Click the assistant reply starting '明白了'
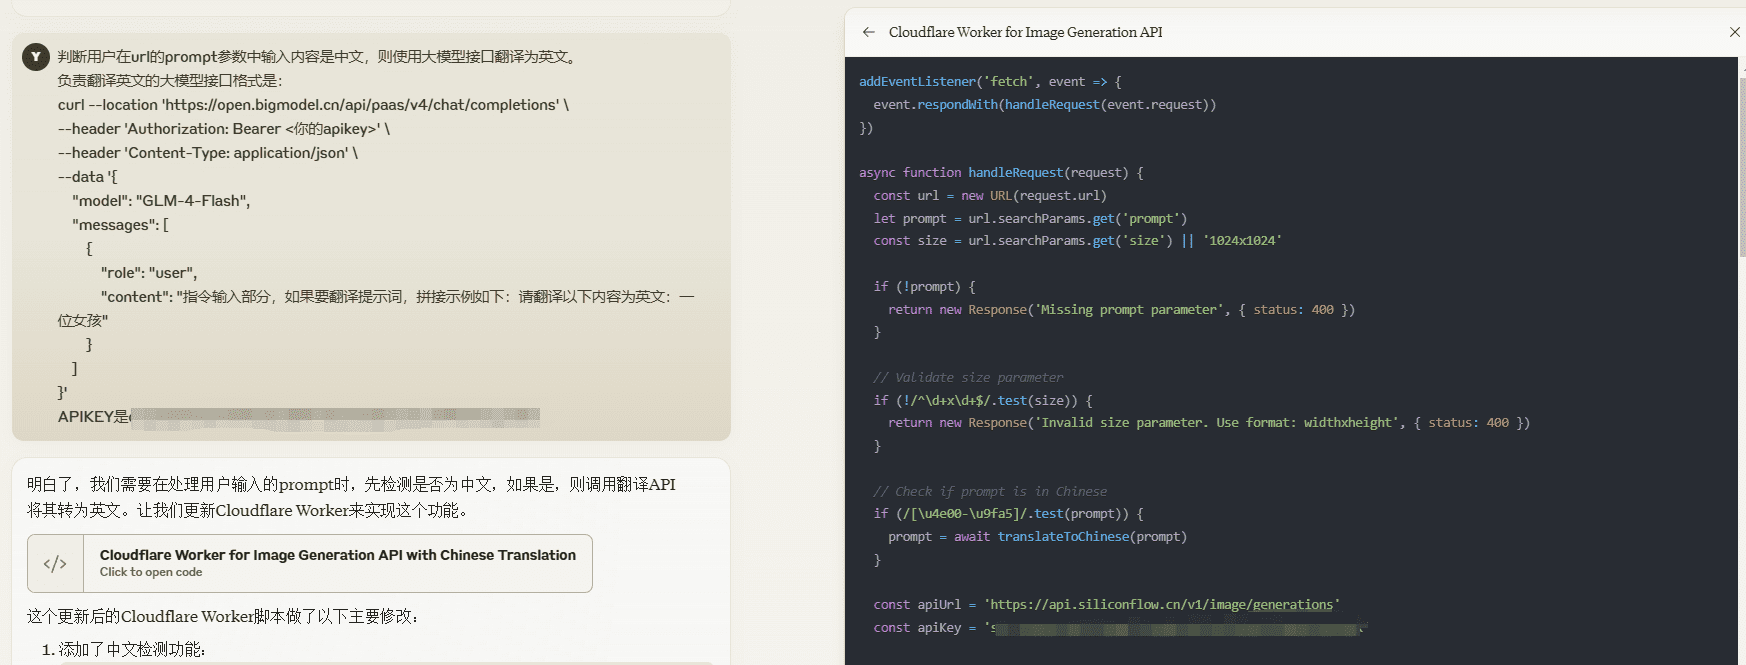 coord(351,497)
